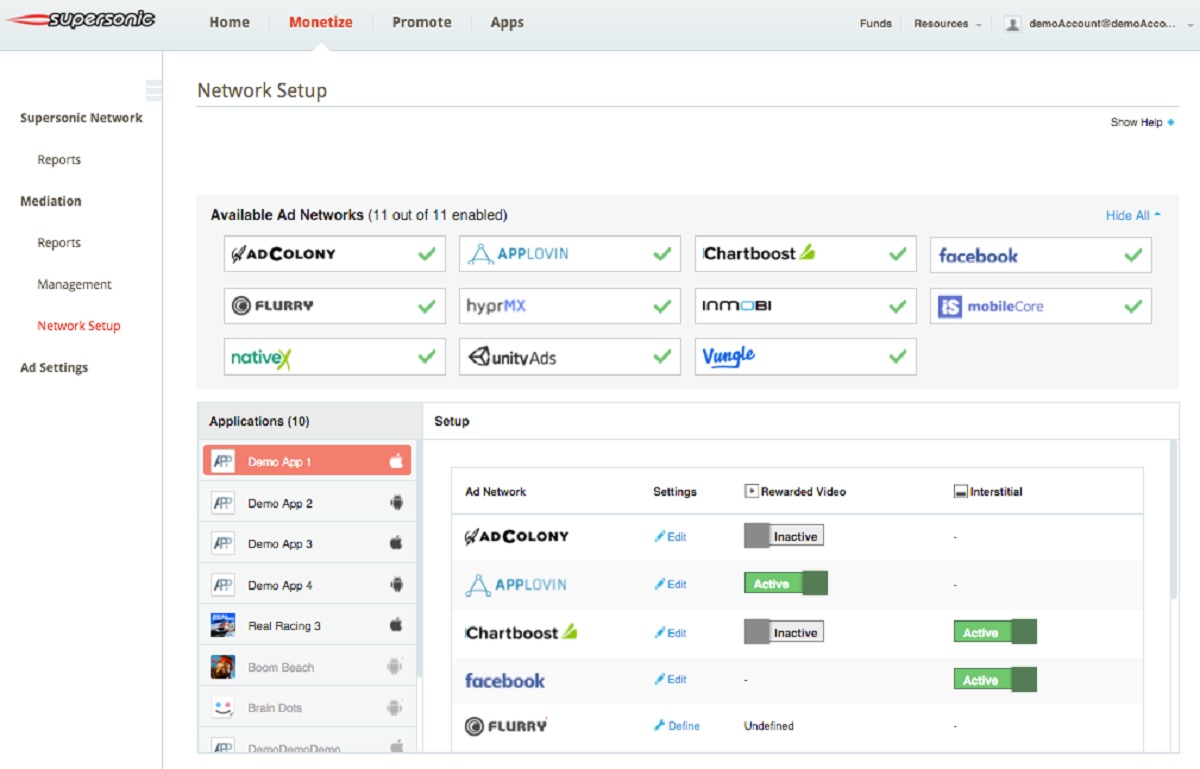Open the Promote tab
Image resolution: width=1200 pixels, height=769 pixels.
pyautogui.click(x=421, y=22)
